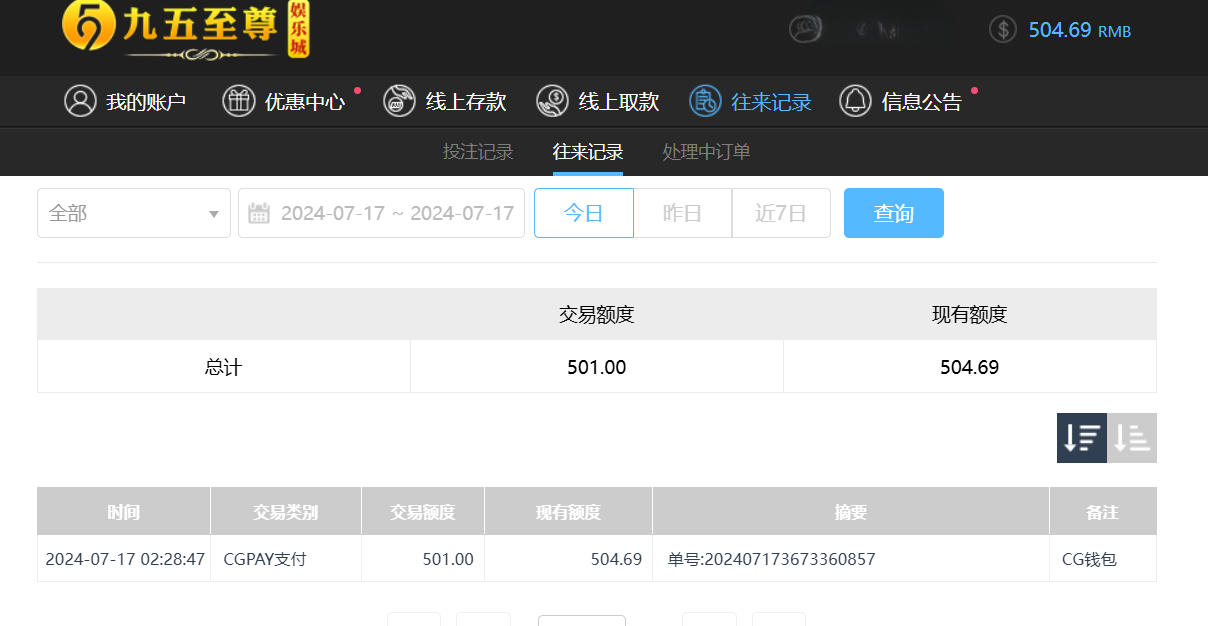Expand the dropdown arrow beside 全部
Screen dimensions: 1208x626
pyautogui.click(x=213, y=213)
